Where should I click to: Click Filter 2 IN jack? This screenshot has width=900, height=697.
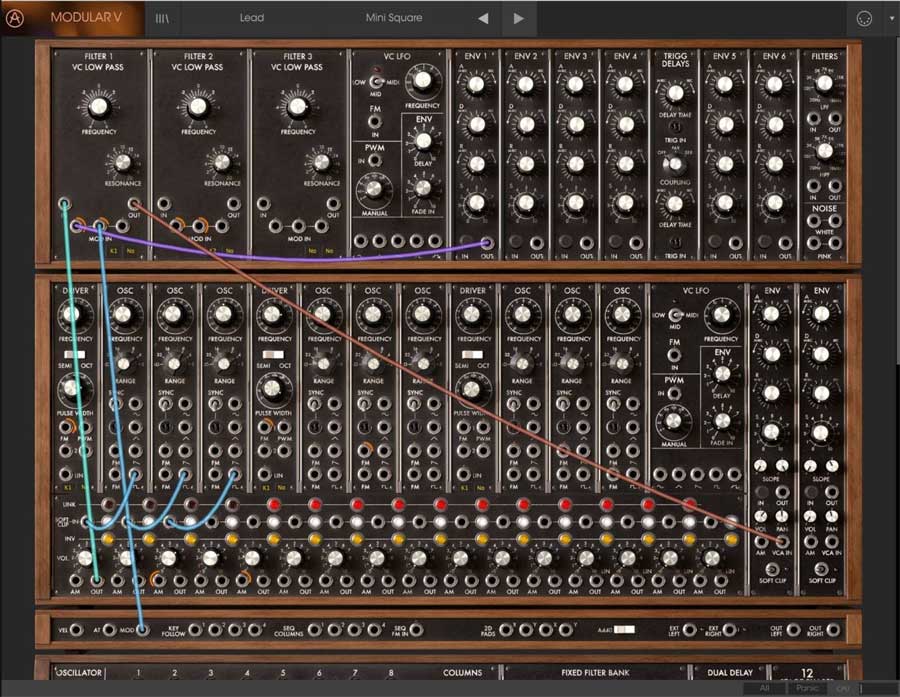point(164,204)
